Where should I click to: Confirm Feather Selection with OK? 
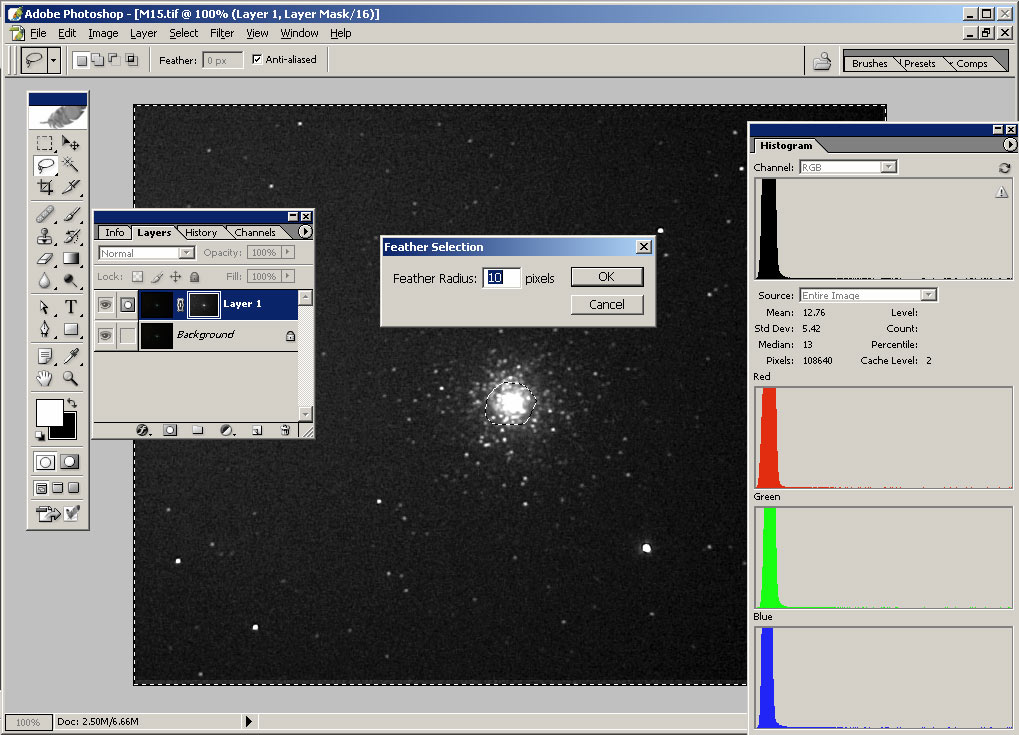point(606,277)
